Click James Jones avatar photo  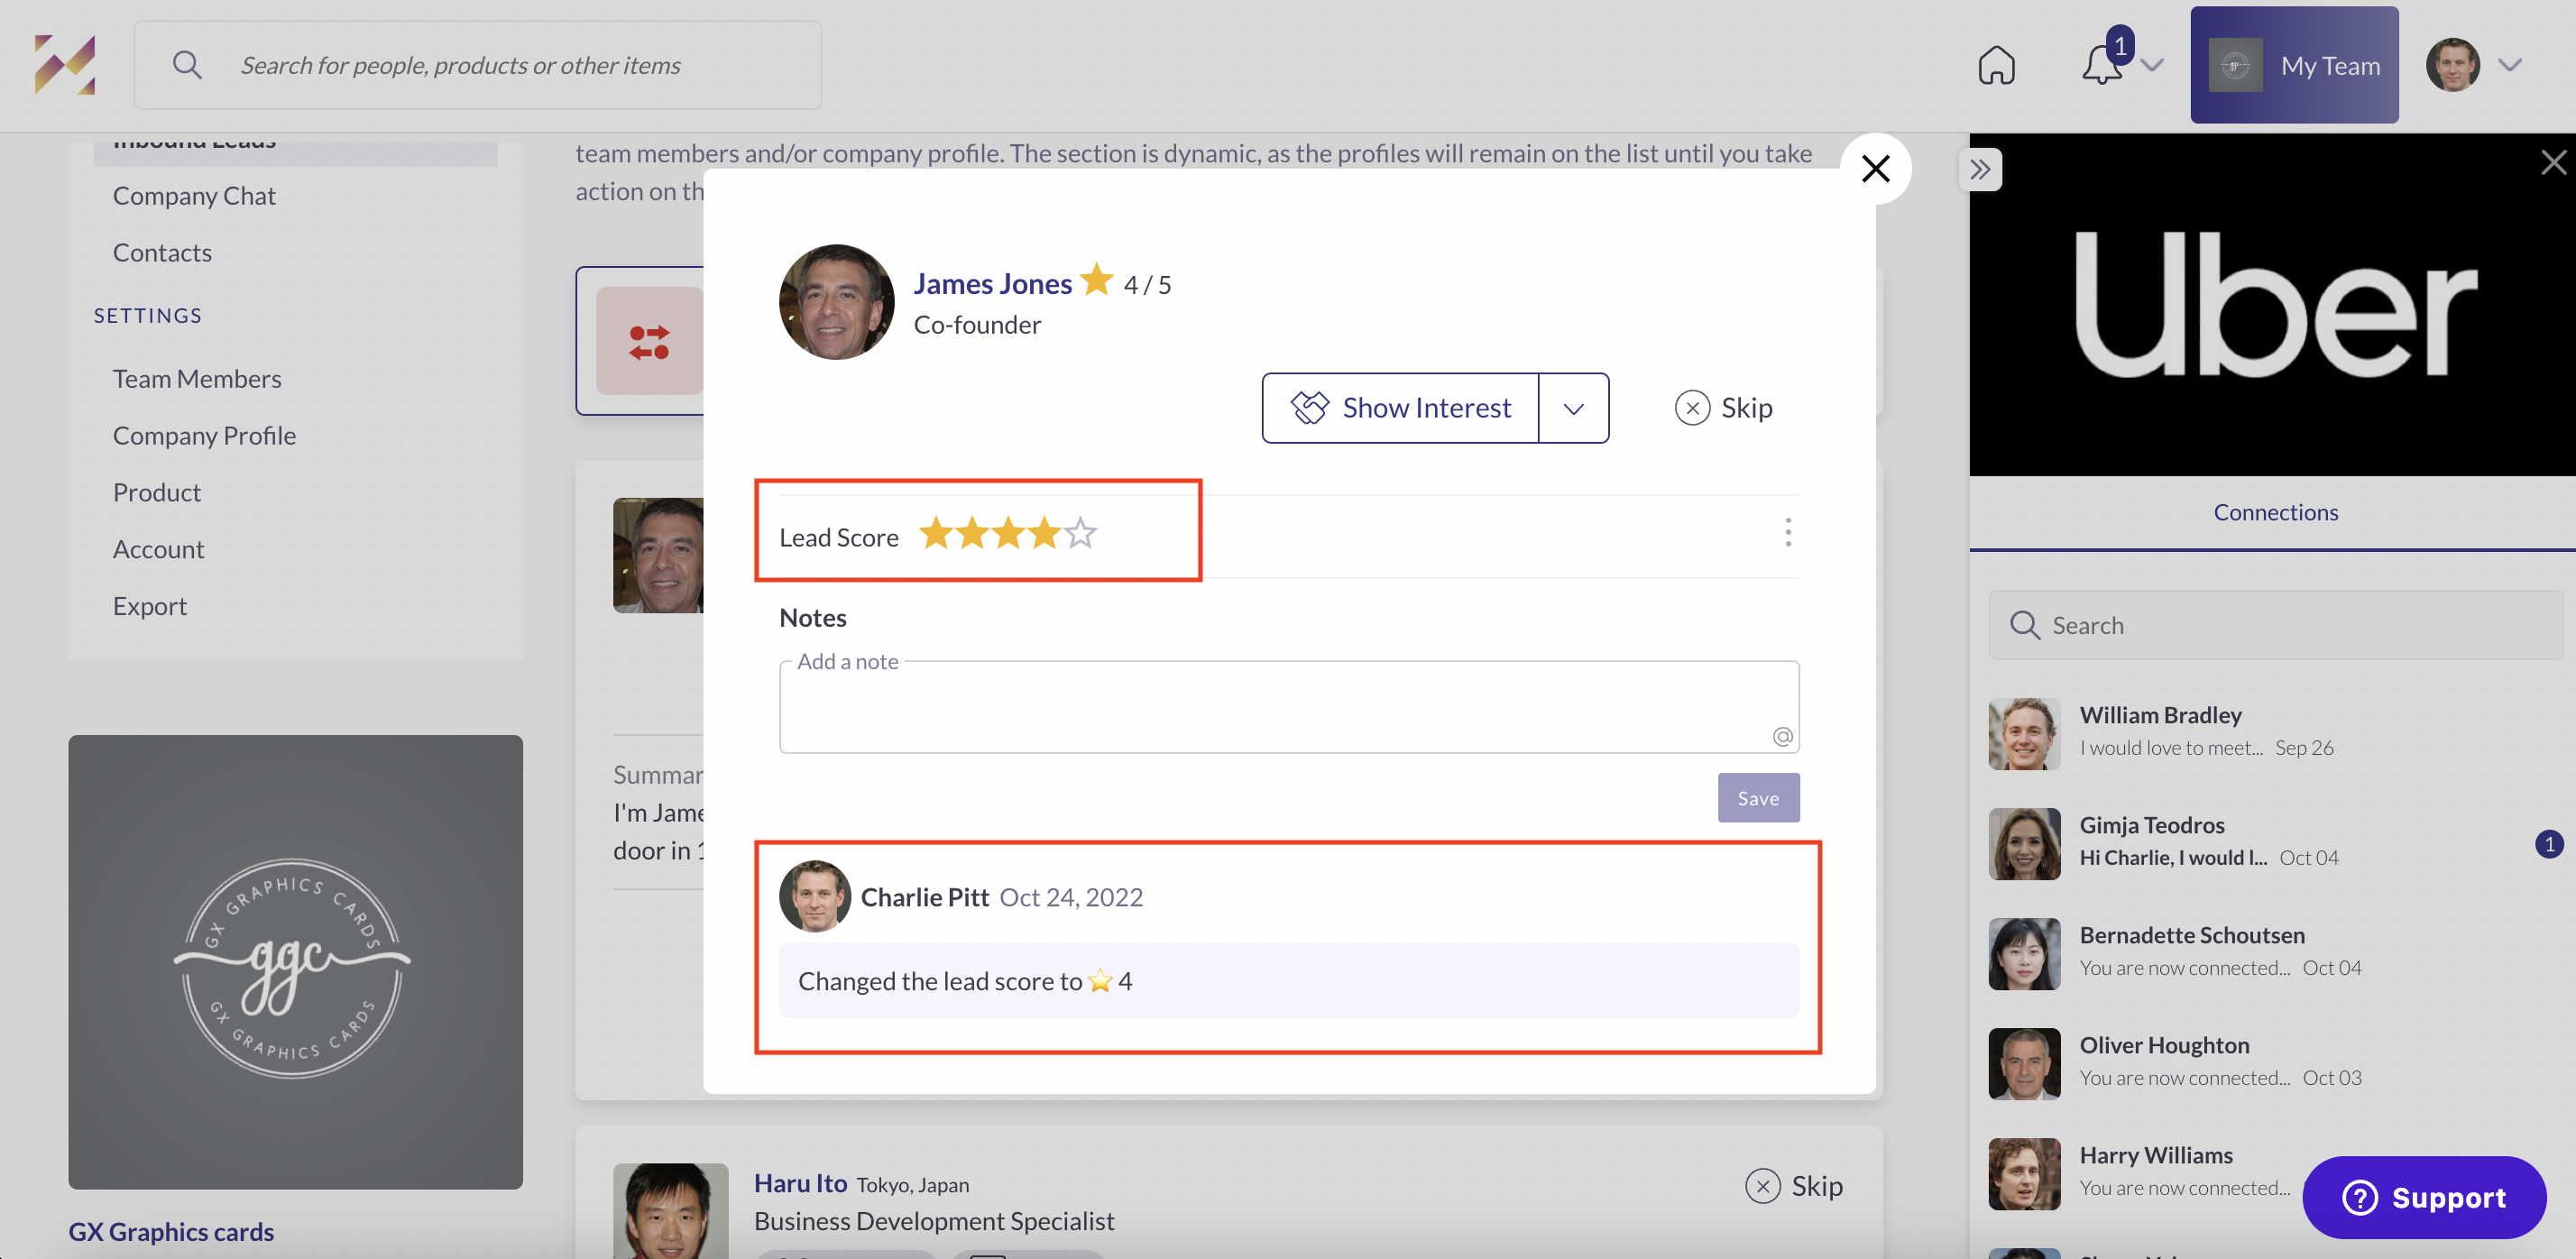[836, 302]
